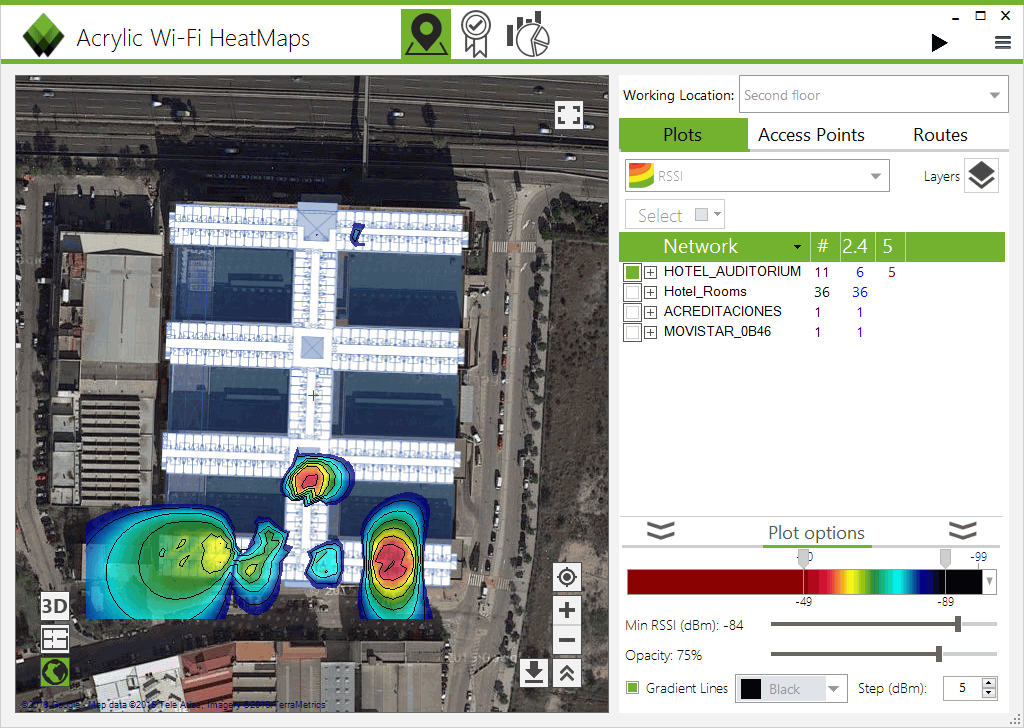Switch to the Routes tab
The height and width of the screenshot is (728, 1024).
(940, 135)
